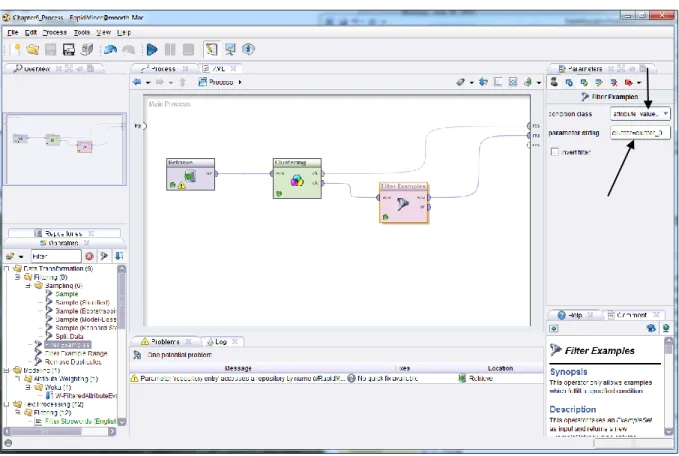679x456 pixels.
Task: Click the Print toolbar icon
Action: click(x=87, y=49)
